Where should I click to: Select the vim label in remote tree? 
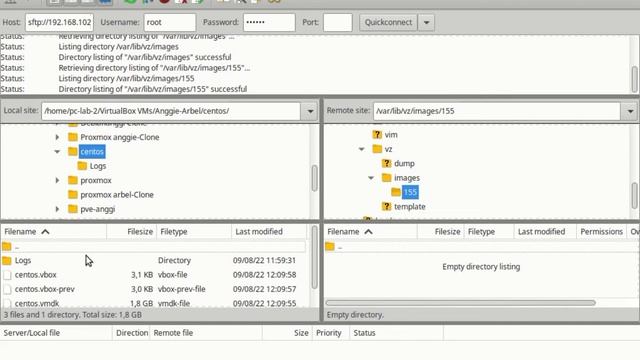tap(391, 135)
